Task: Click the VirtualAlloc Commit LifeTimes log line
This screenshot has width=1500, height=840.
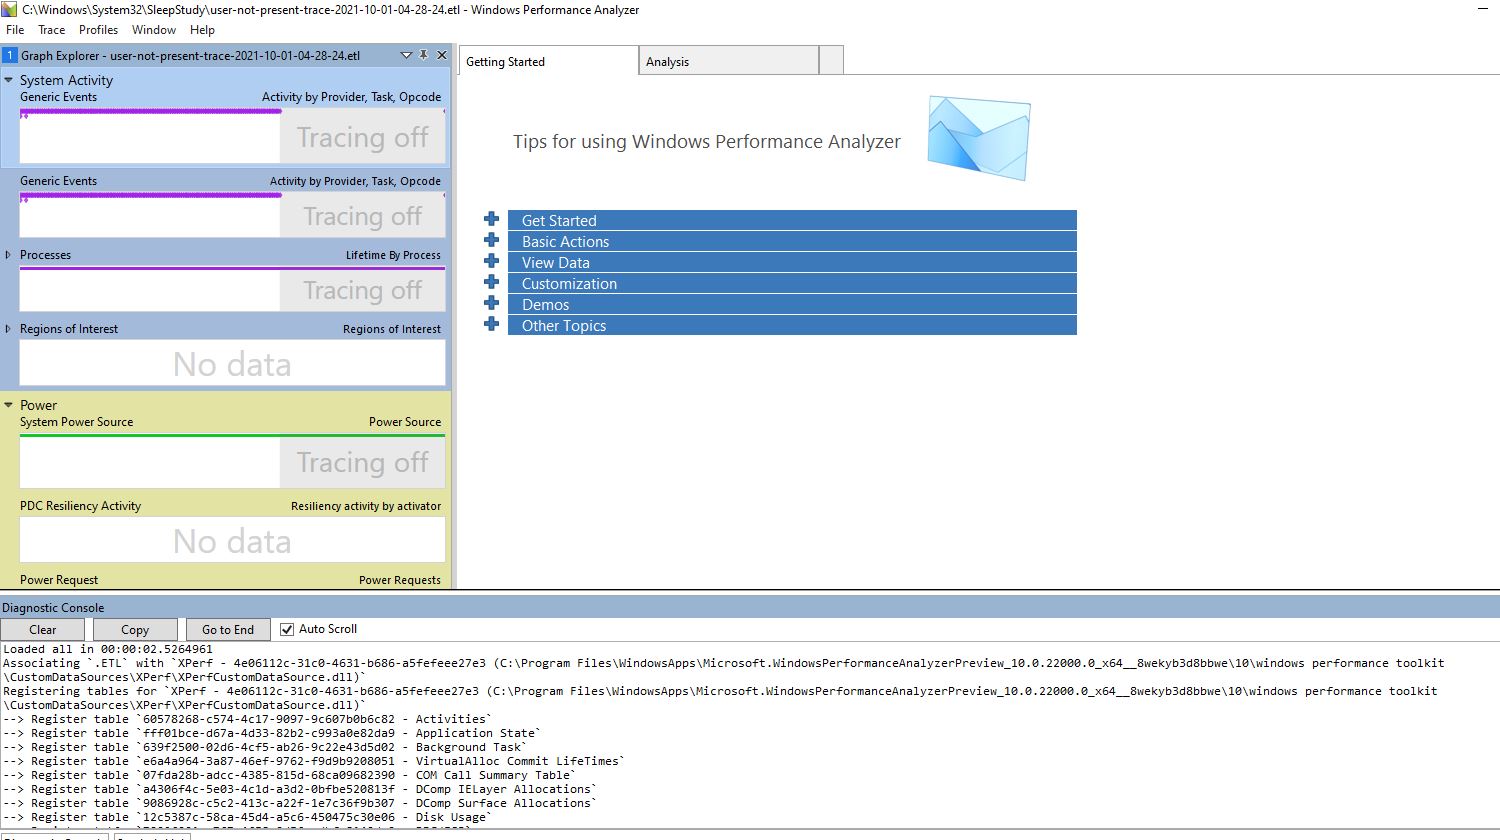Action: point(313,761)
